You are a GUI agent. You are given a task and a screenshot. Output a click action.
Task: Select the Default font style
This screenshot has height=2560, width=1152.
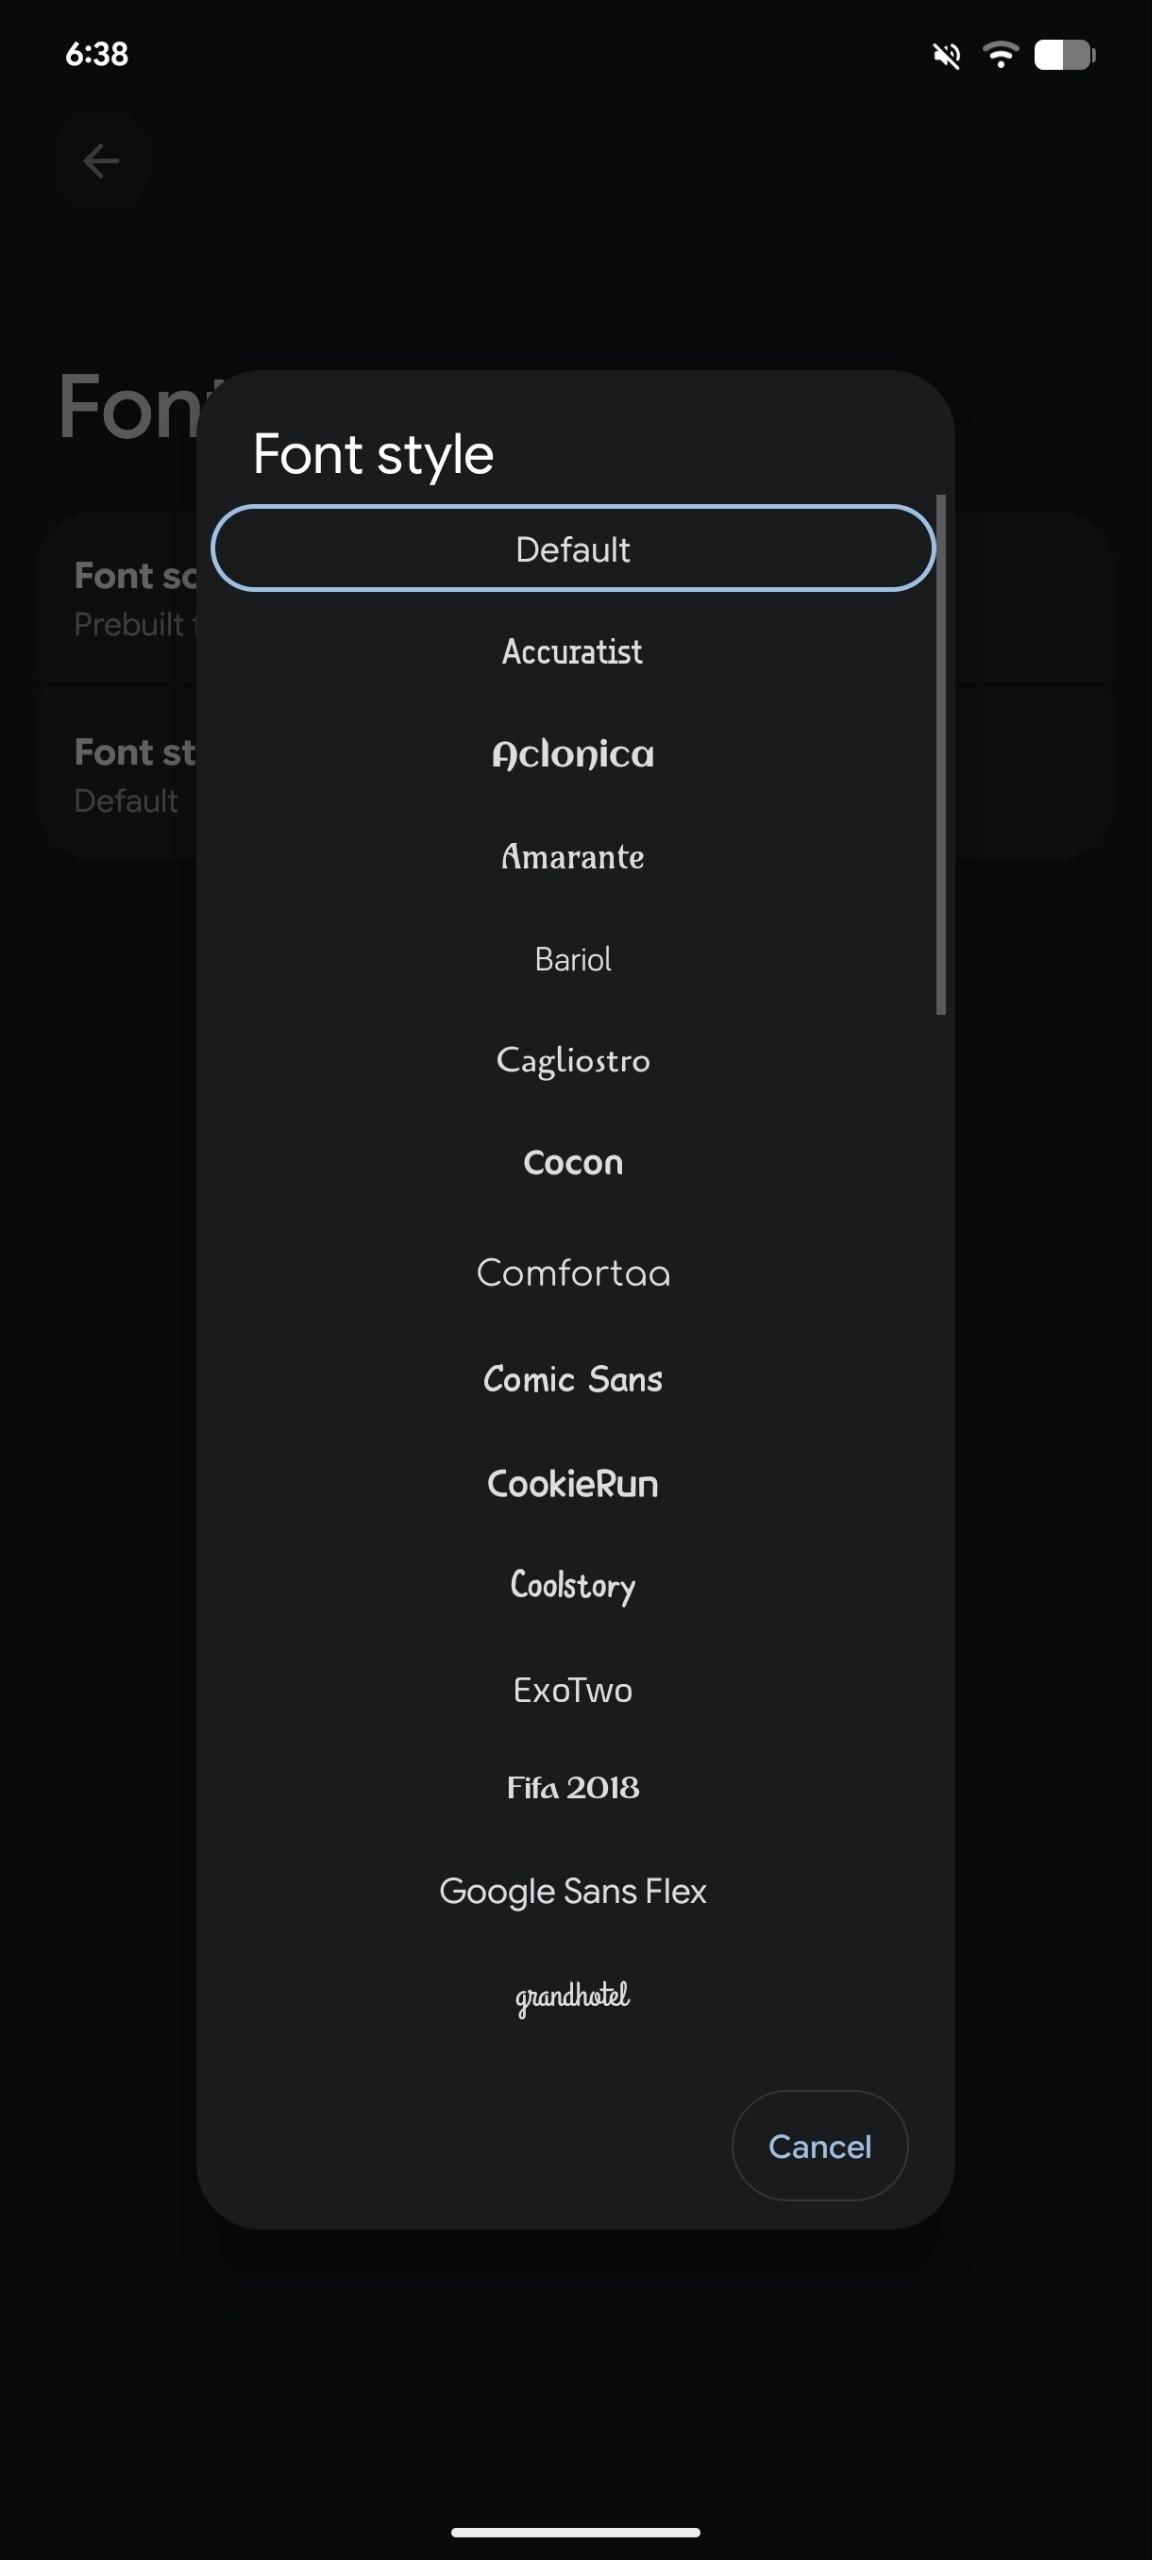573,549
